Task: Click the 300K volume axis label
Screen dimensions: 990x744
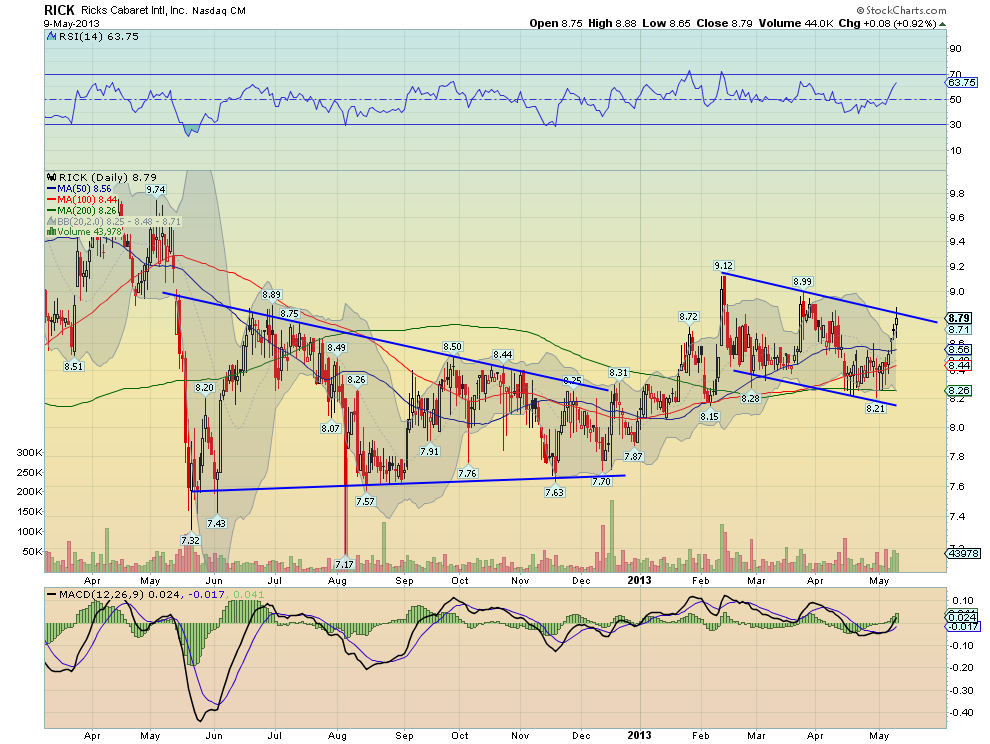Action: (x=30, y=453)
